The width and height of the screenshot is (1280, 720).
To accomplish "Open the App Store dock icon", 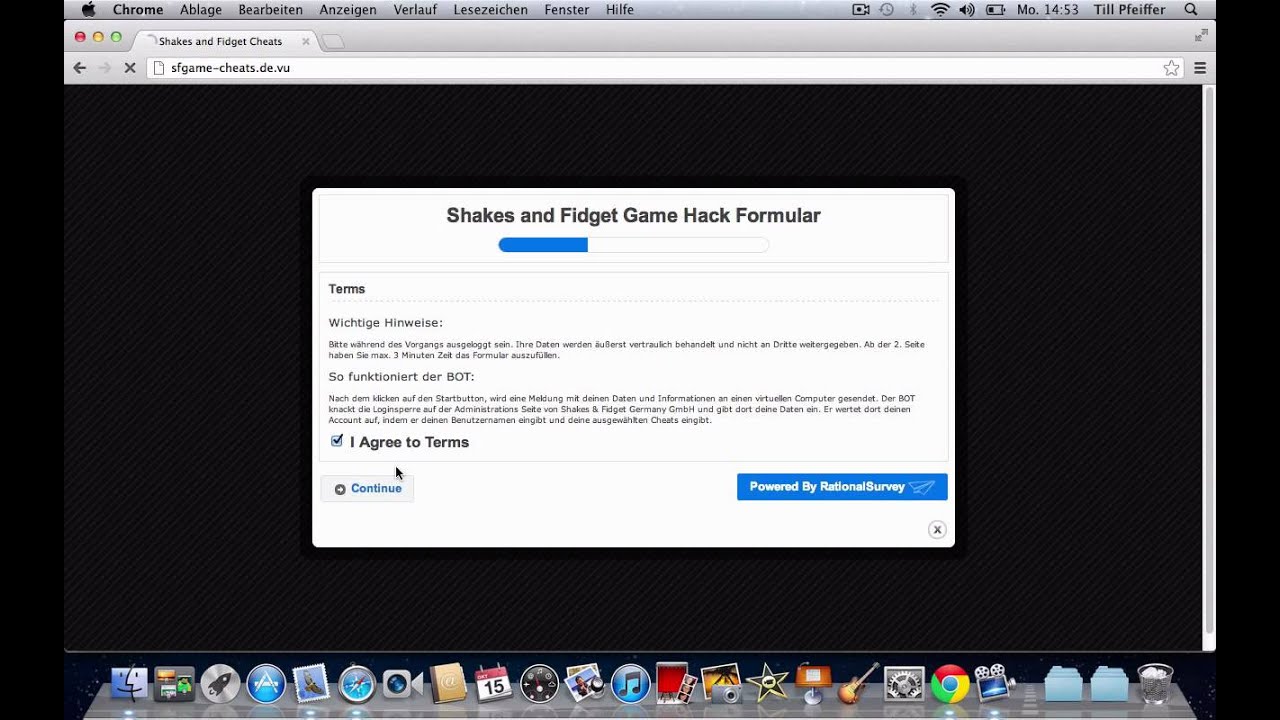I will point(266,684).
